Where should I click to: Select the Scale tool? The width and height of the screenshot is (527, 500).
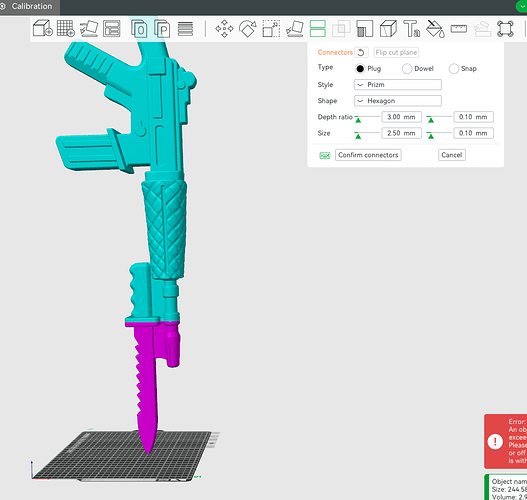coord(271,29)
